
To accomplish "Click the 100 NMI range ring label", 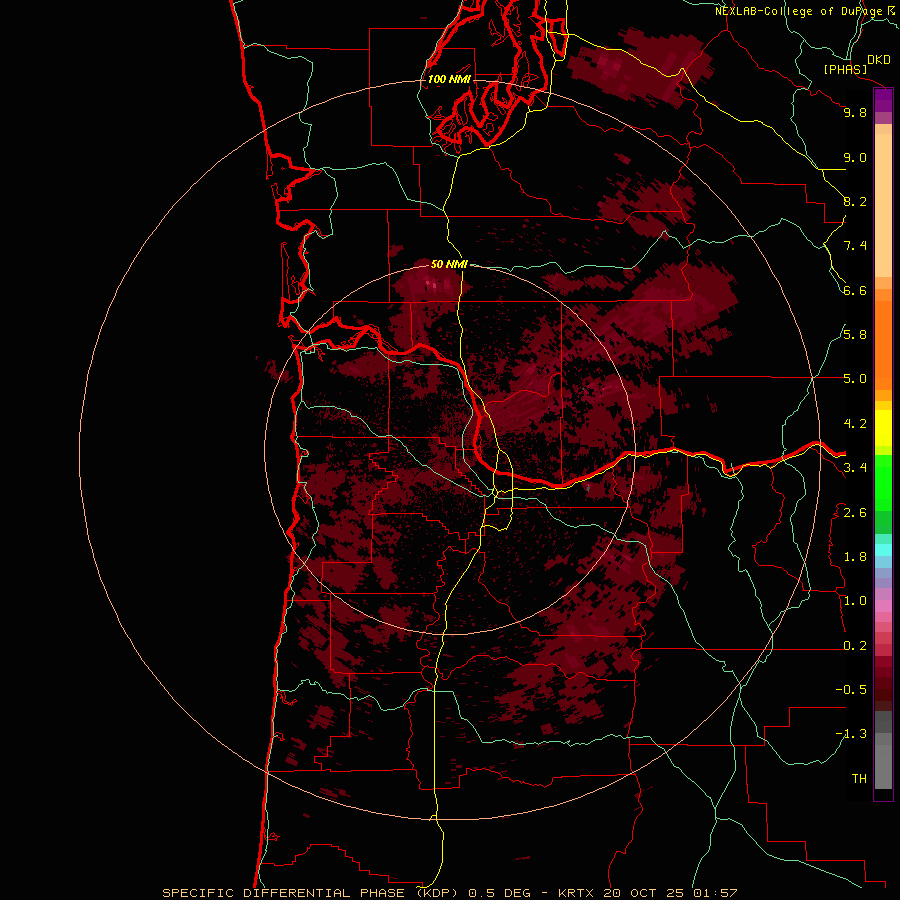I will point(449,79).
